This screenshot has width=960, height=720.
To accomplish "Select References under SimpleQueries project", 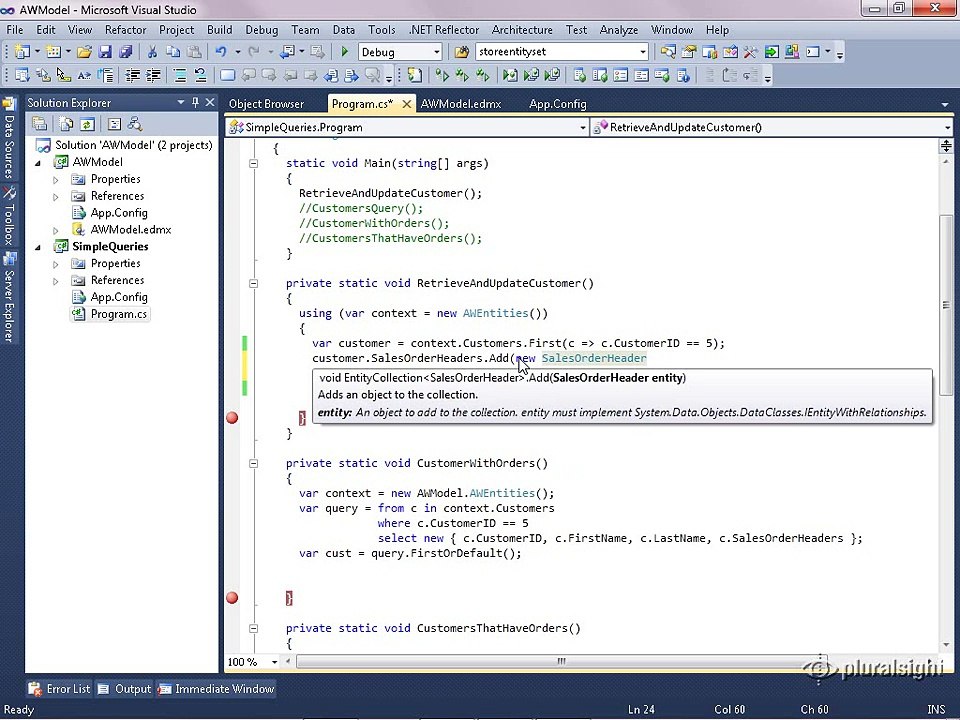I will (x=117, y=280).
